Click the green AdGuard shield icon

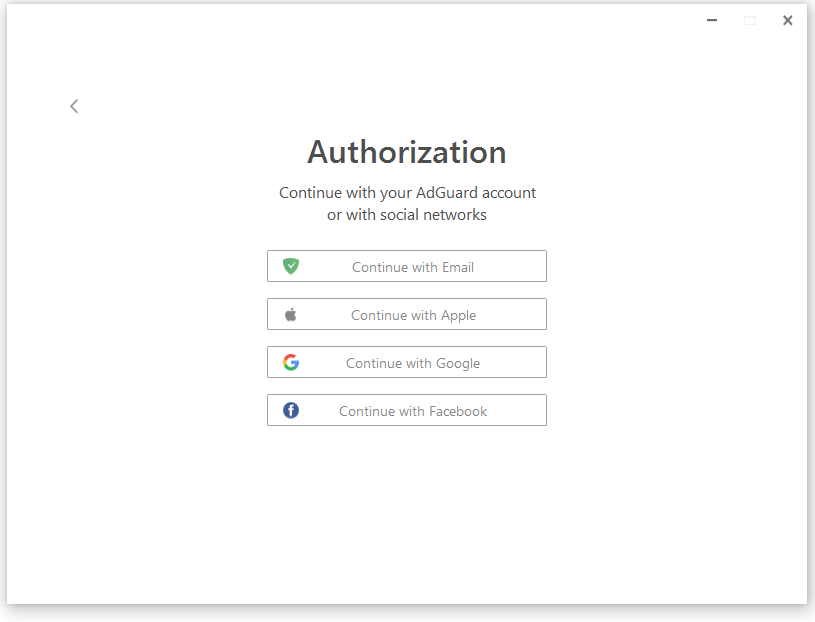tap(291, 266)
